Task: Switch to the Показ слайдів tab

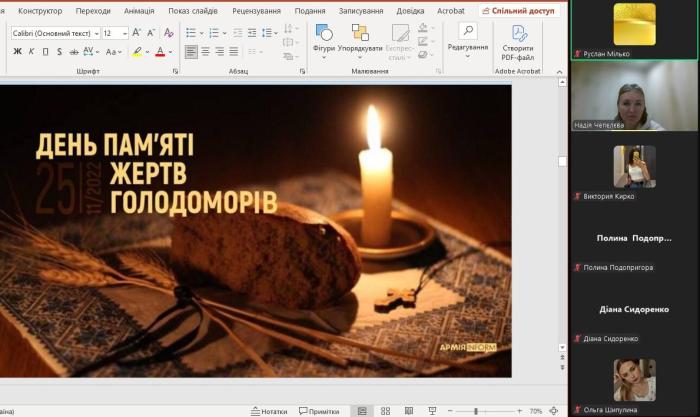Action: pyautogui.click(x=192, y=10)
